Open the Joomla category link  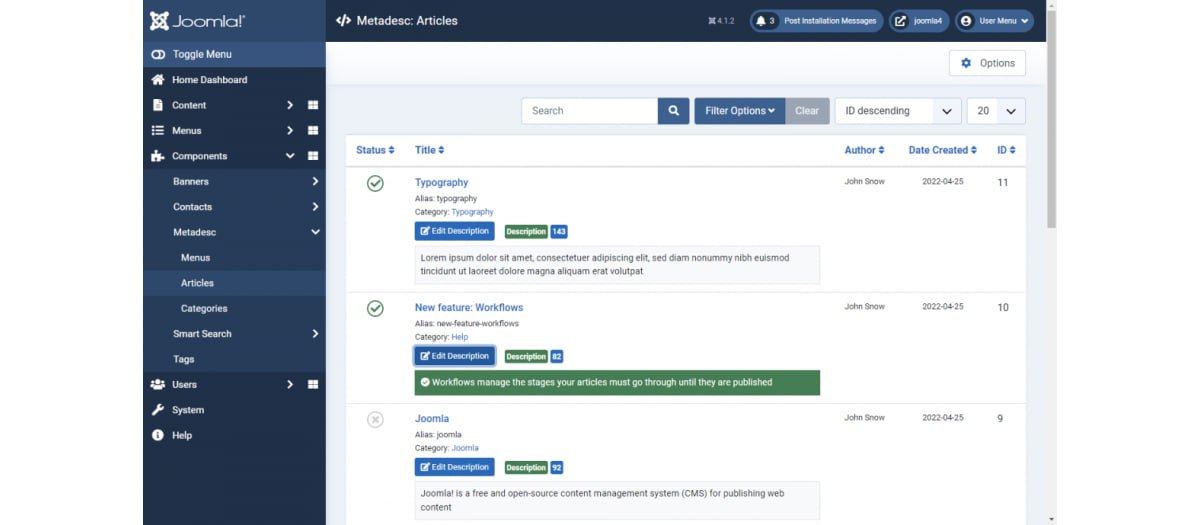(x=465, y=448)
